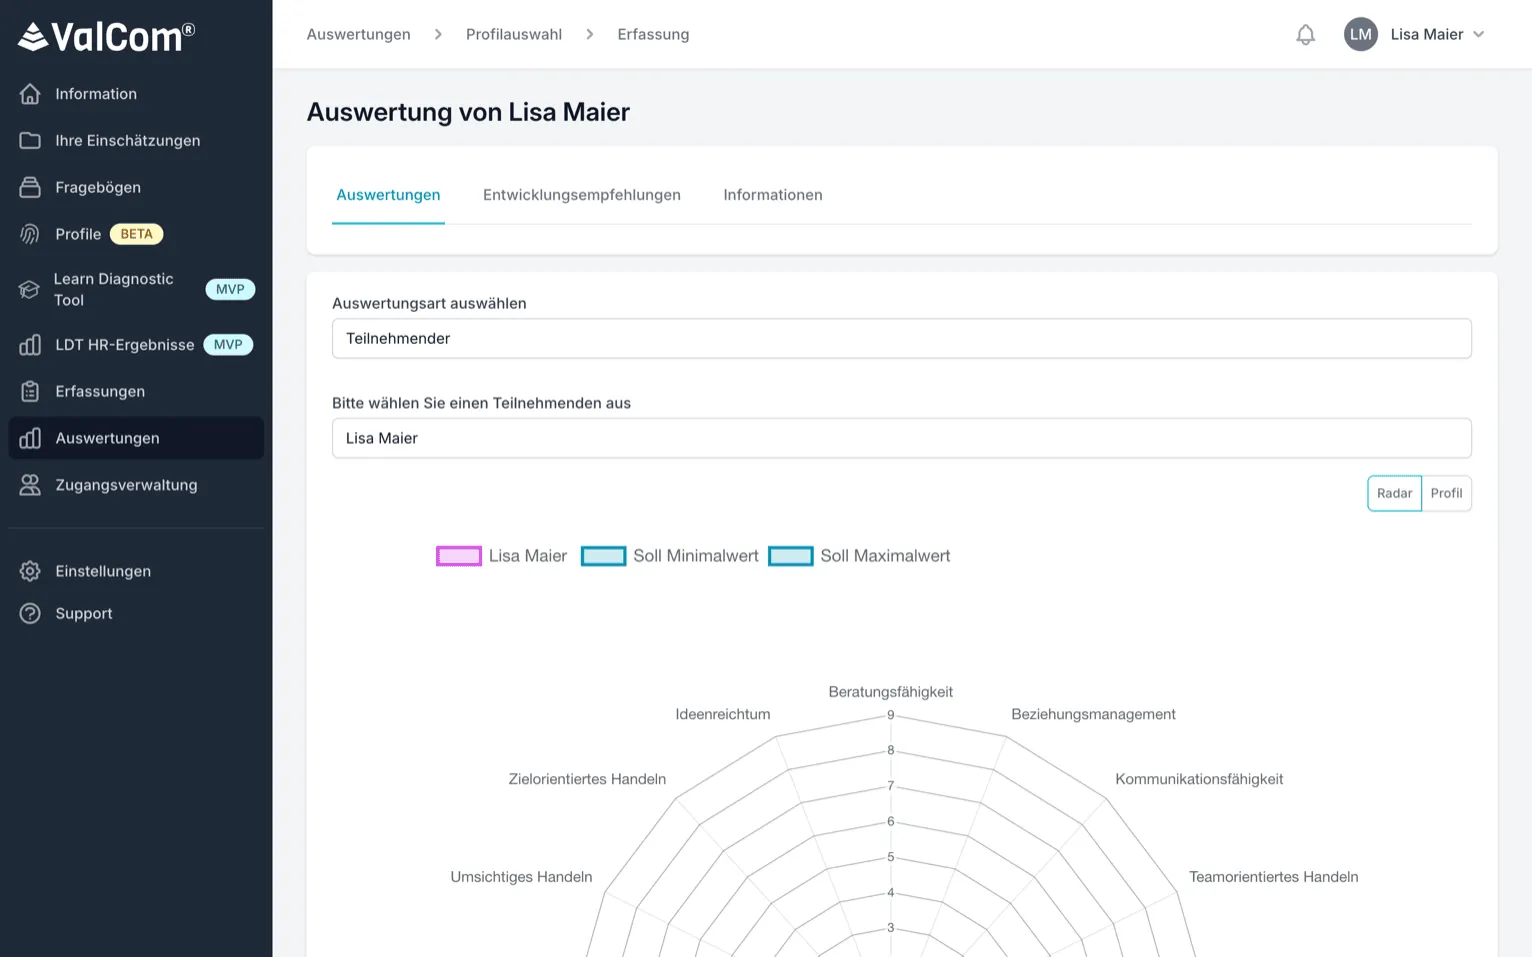Open LDT HR-Ergebnisse
Image resolution: width=1532 pixels, height=957 pixels.
[x=136, y=345]
